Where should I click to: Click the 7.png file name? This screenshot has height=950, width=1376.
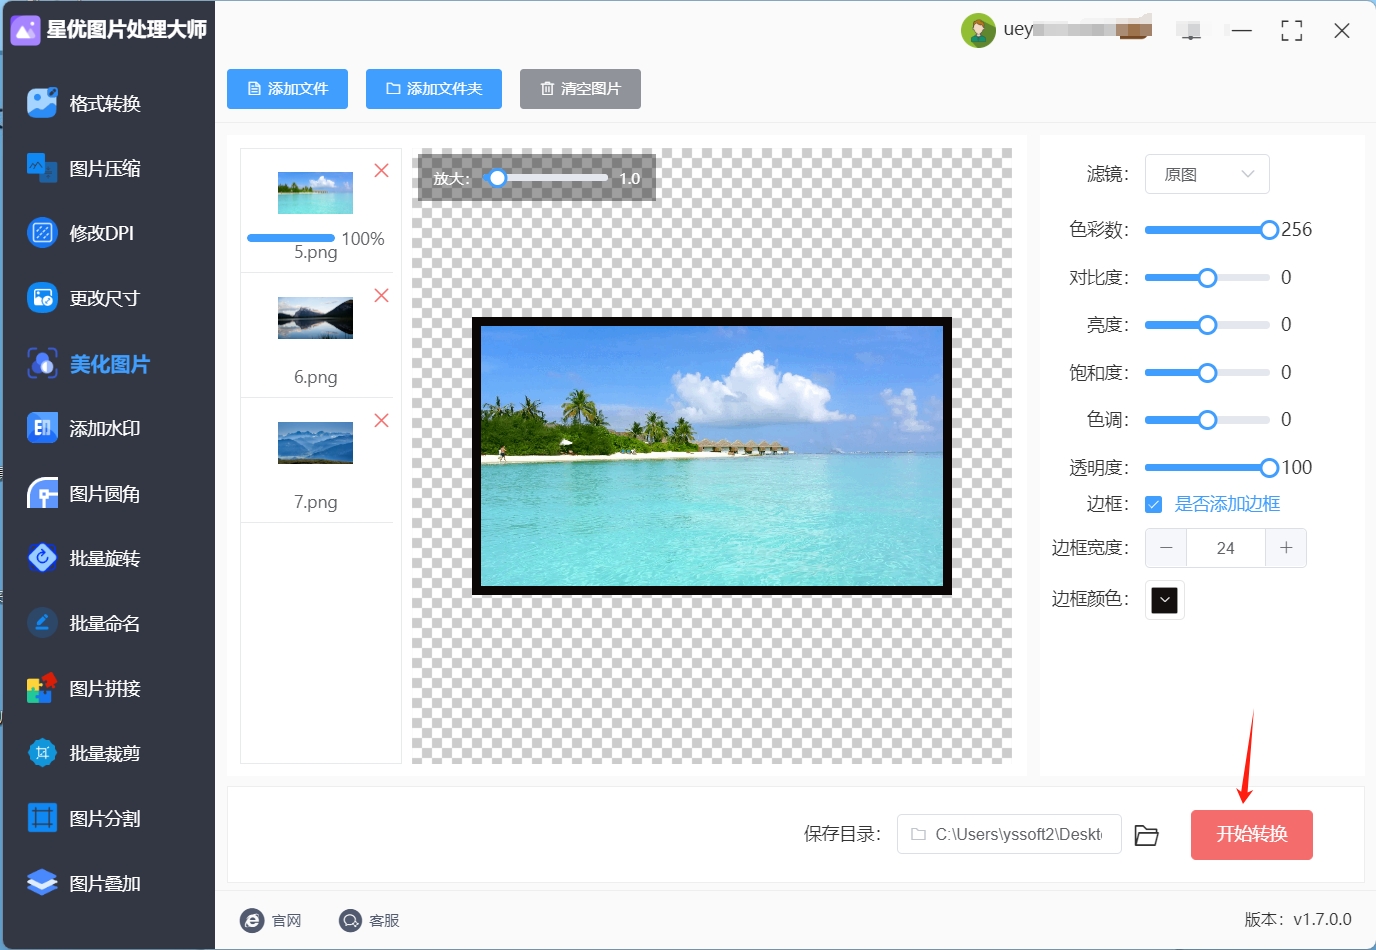click(315, 502)
